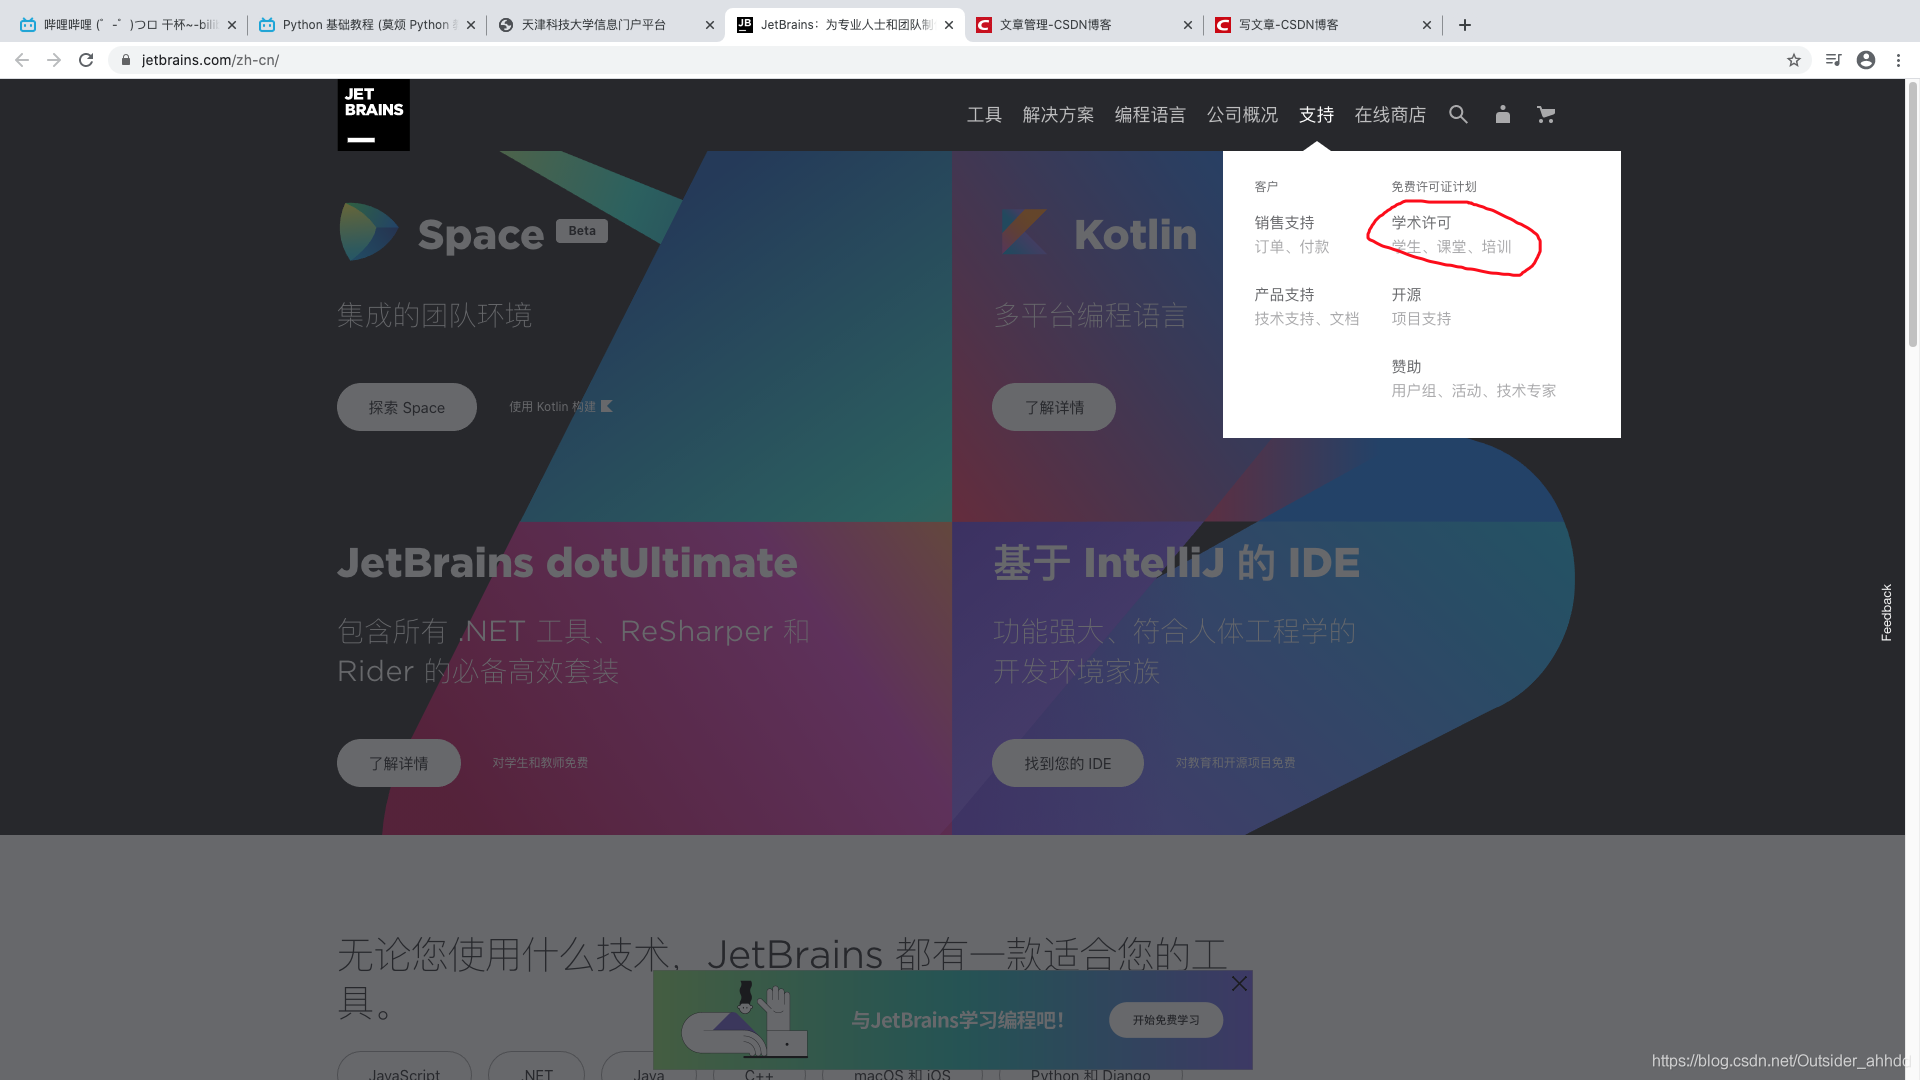Go back with the browser back arrow

tap(22, 60)
